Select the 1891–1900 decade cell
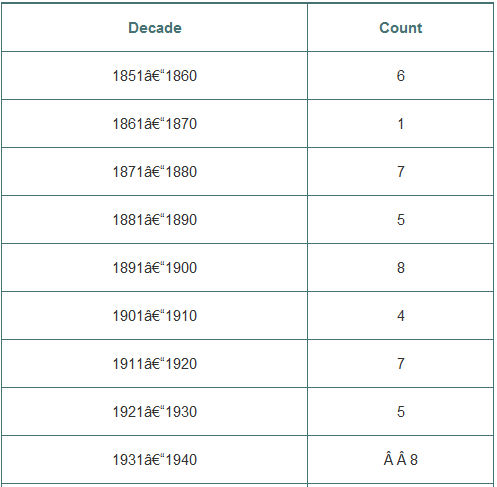 [155, 268]
